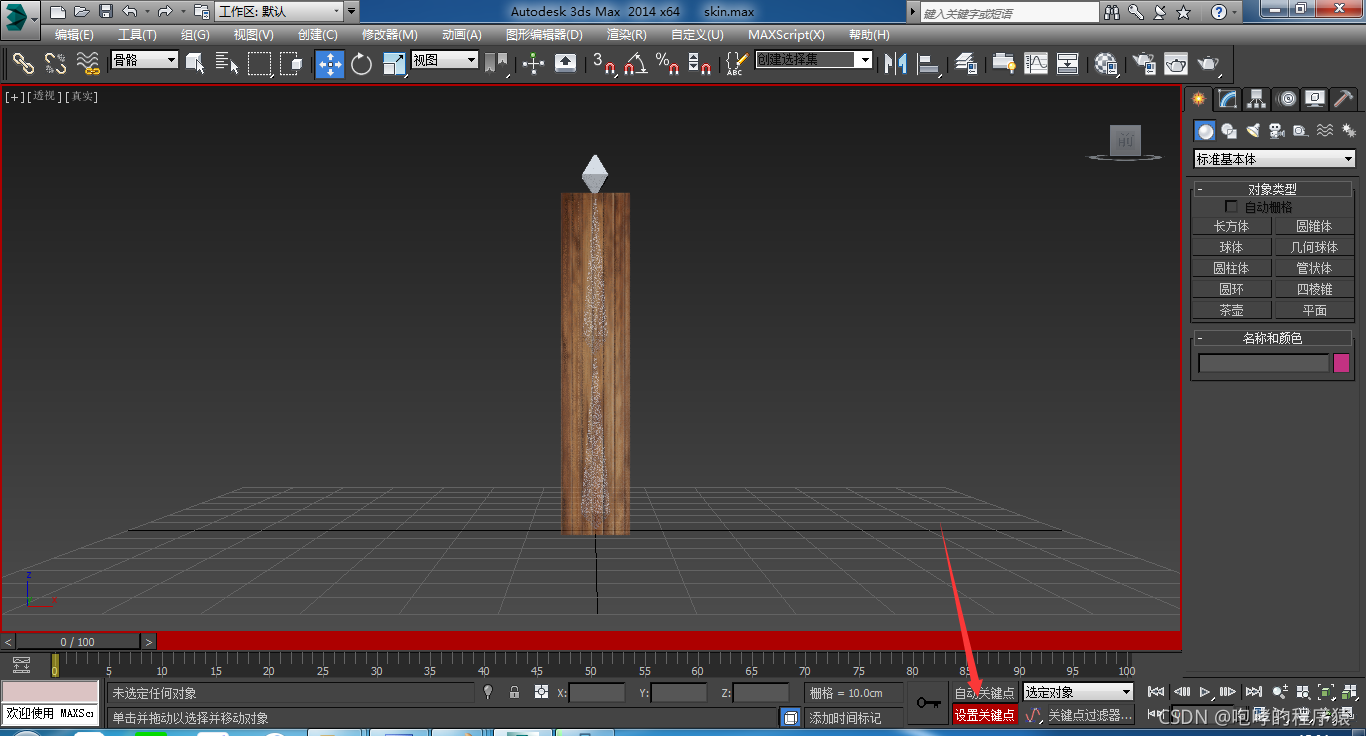Switch to the Hierarchy panel tab

point(1257,98)
